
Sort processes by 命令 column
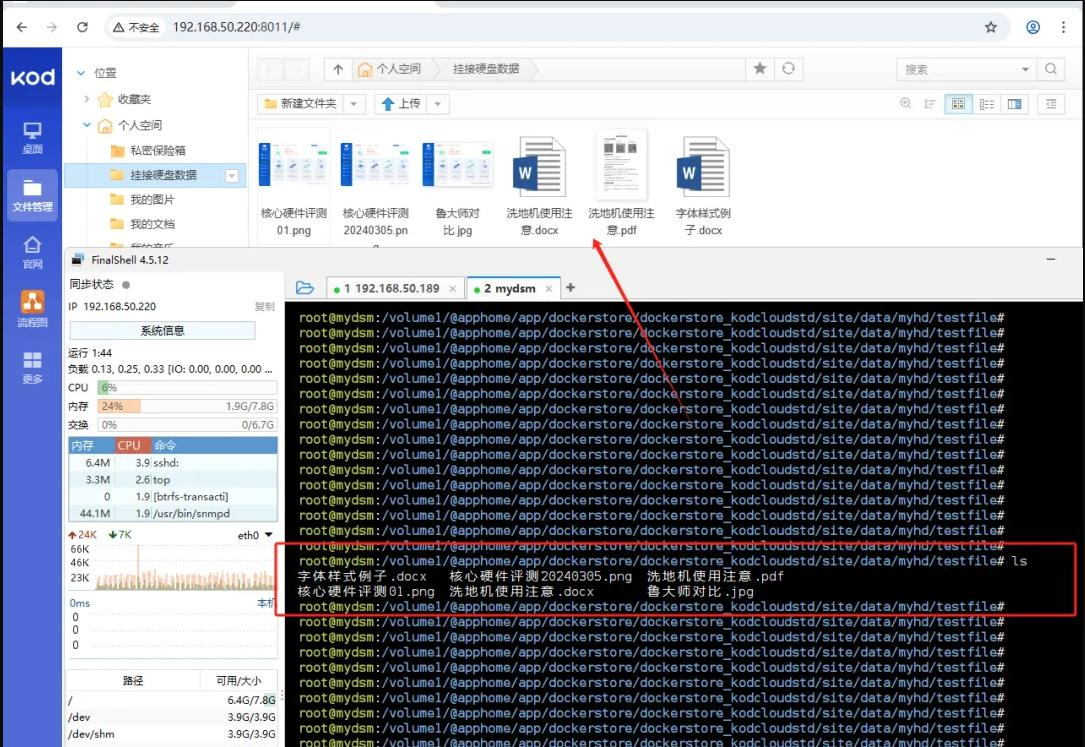click(214, 445)
